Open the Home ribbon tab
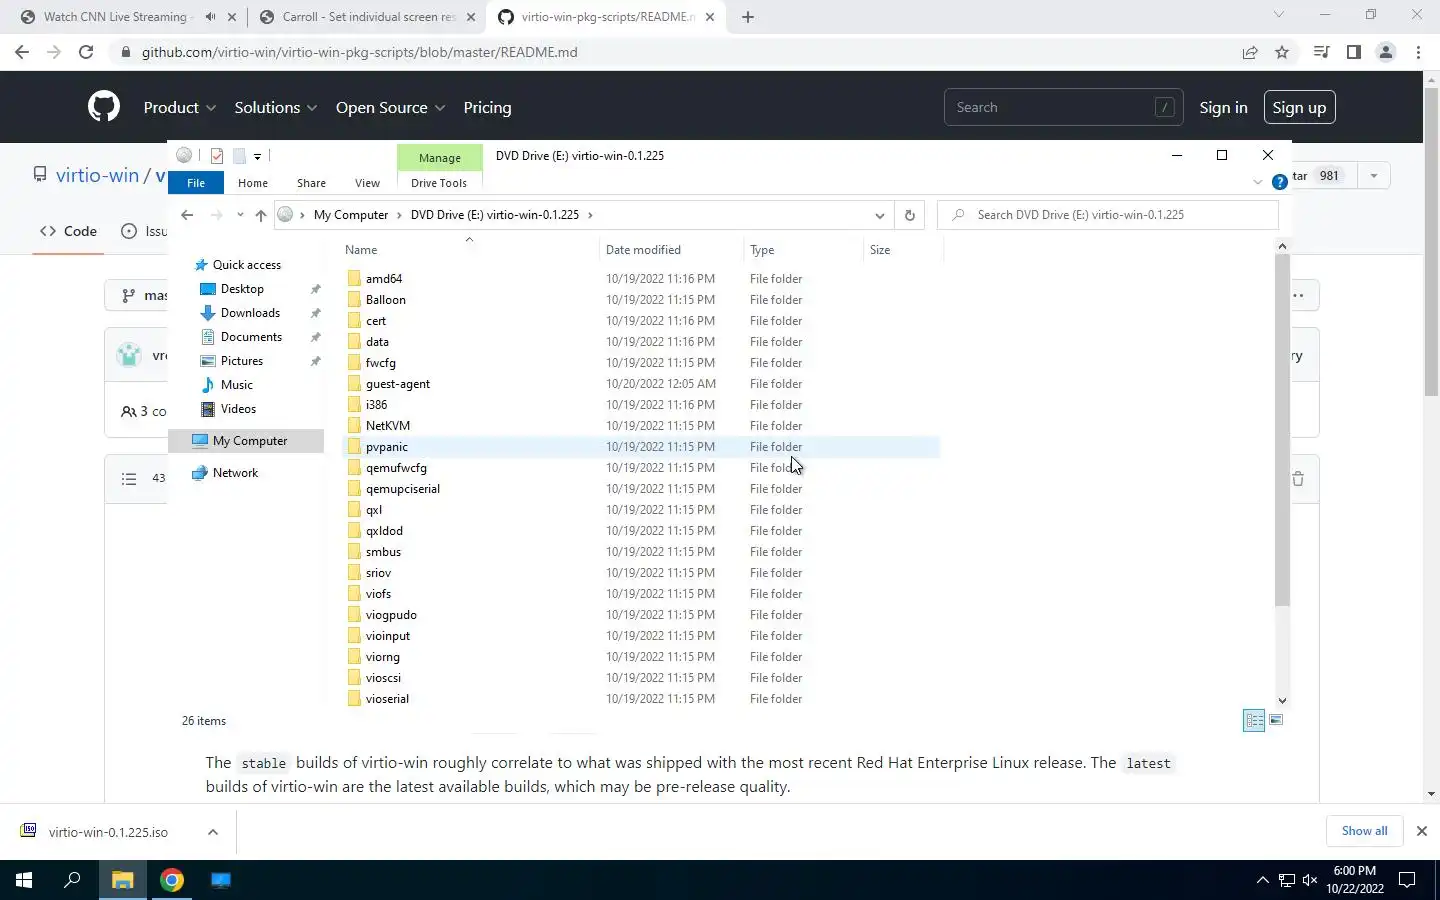This screenshot has height=900, width=1440. click(253, 183)
